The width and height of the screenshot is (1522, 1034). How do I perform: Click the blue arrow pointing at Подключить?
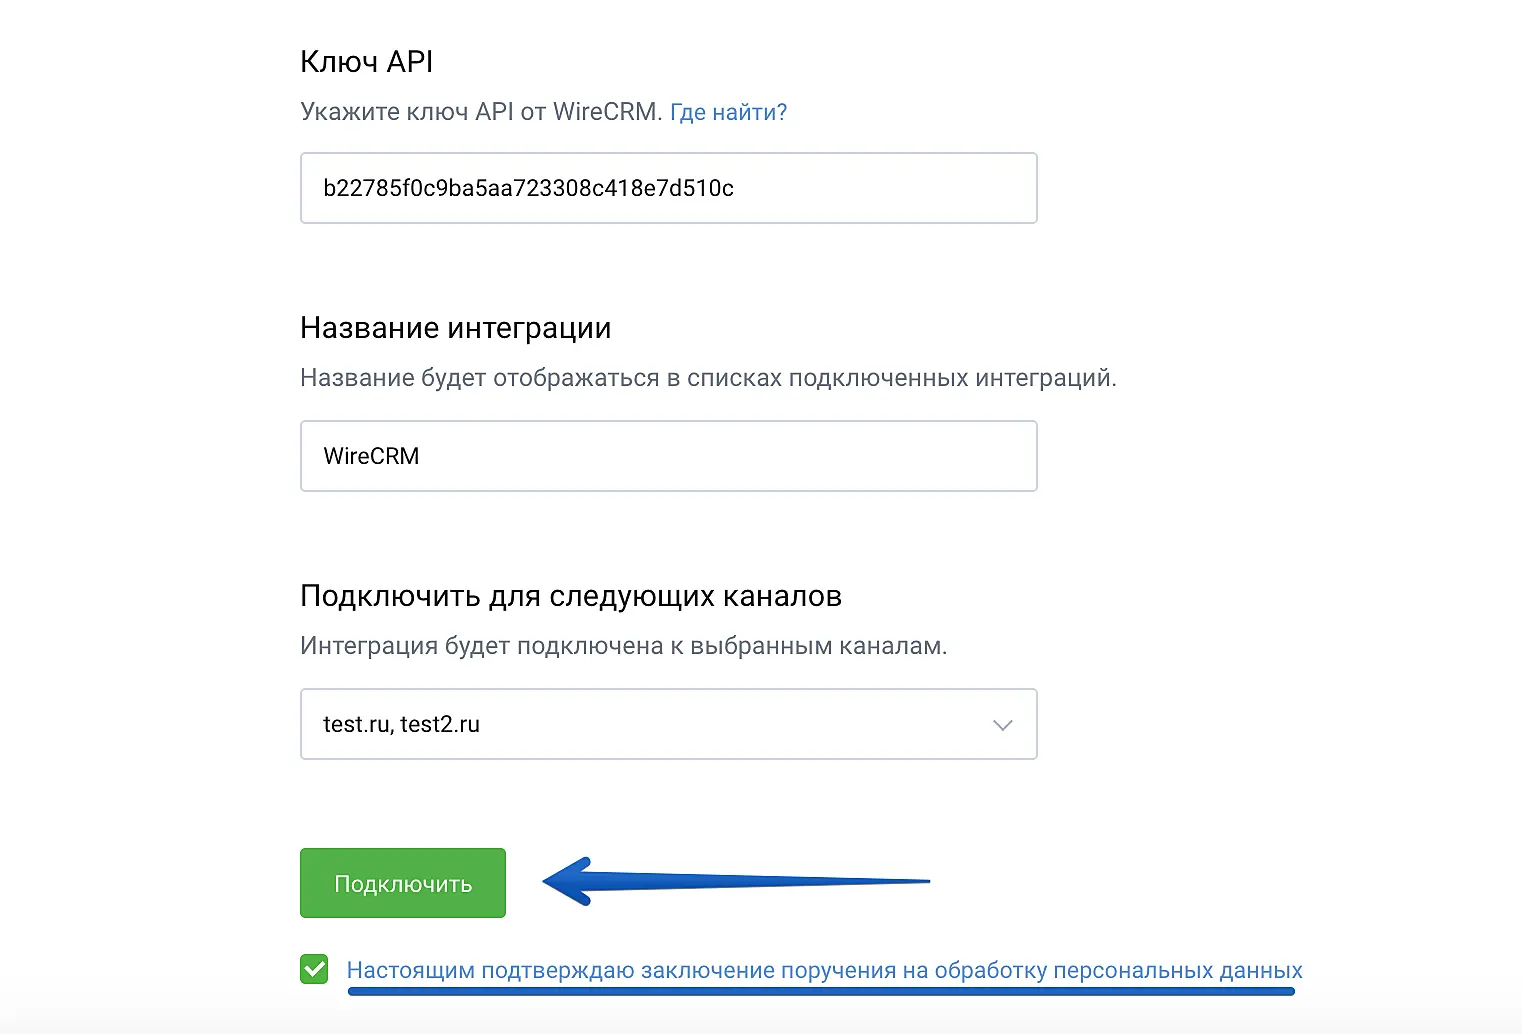pos(735,881)
